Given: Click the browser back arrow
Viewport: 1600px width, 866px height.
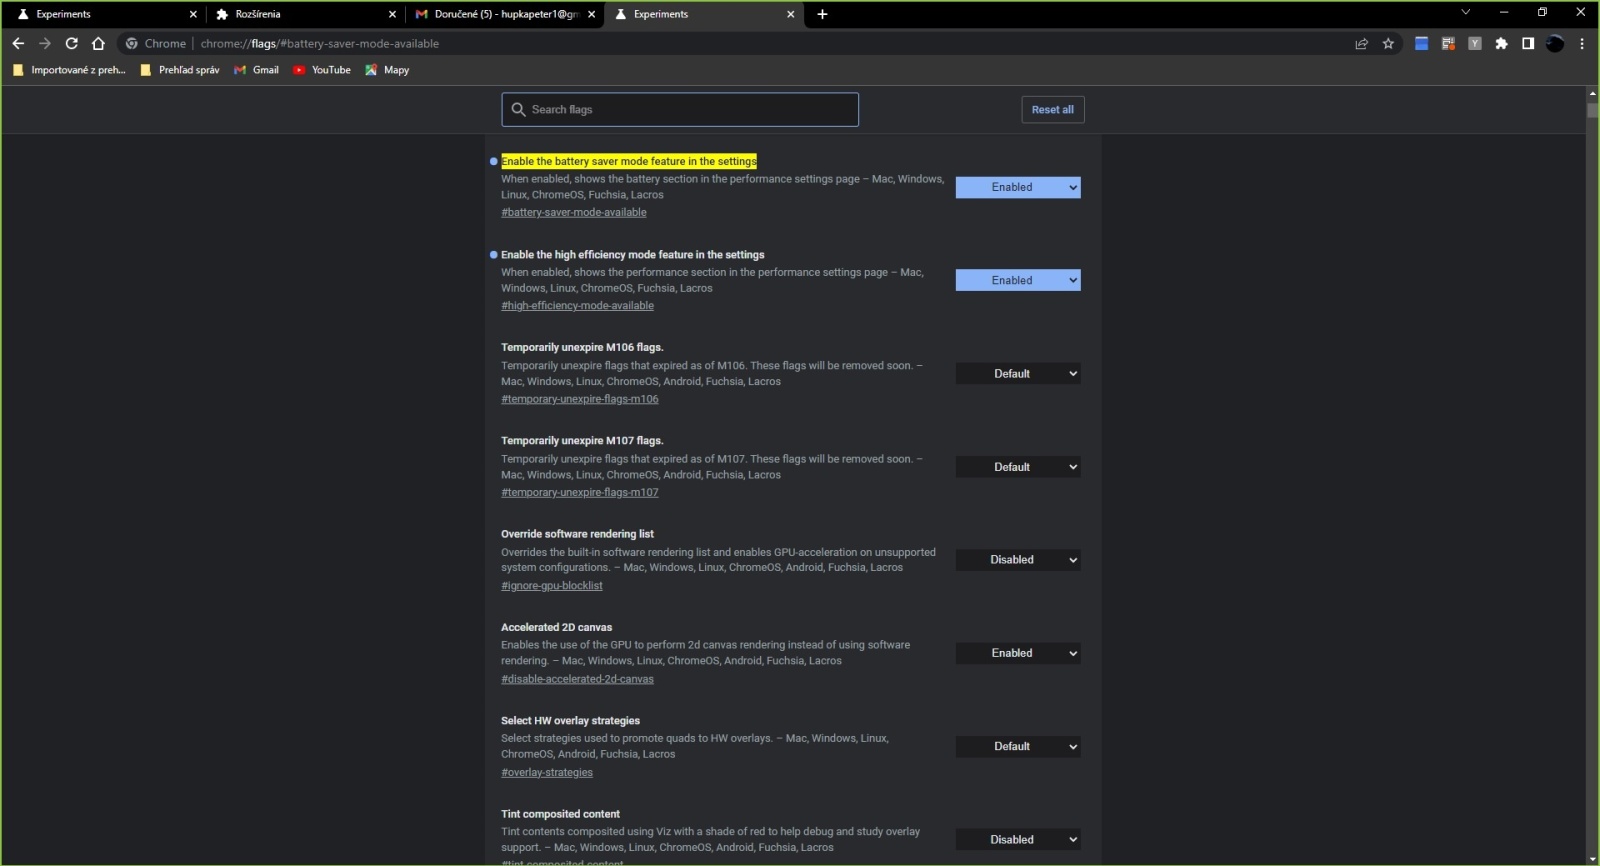Looking at the screenshot, I should [x=18, y=43].
